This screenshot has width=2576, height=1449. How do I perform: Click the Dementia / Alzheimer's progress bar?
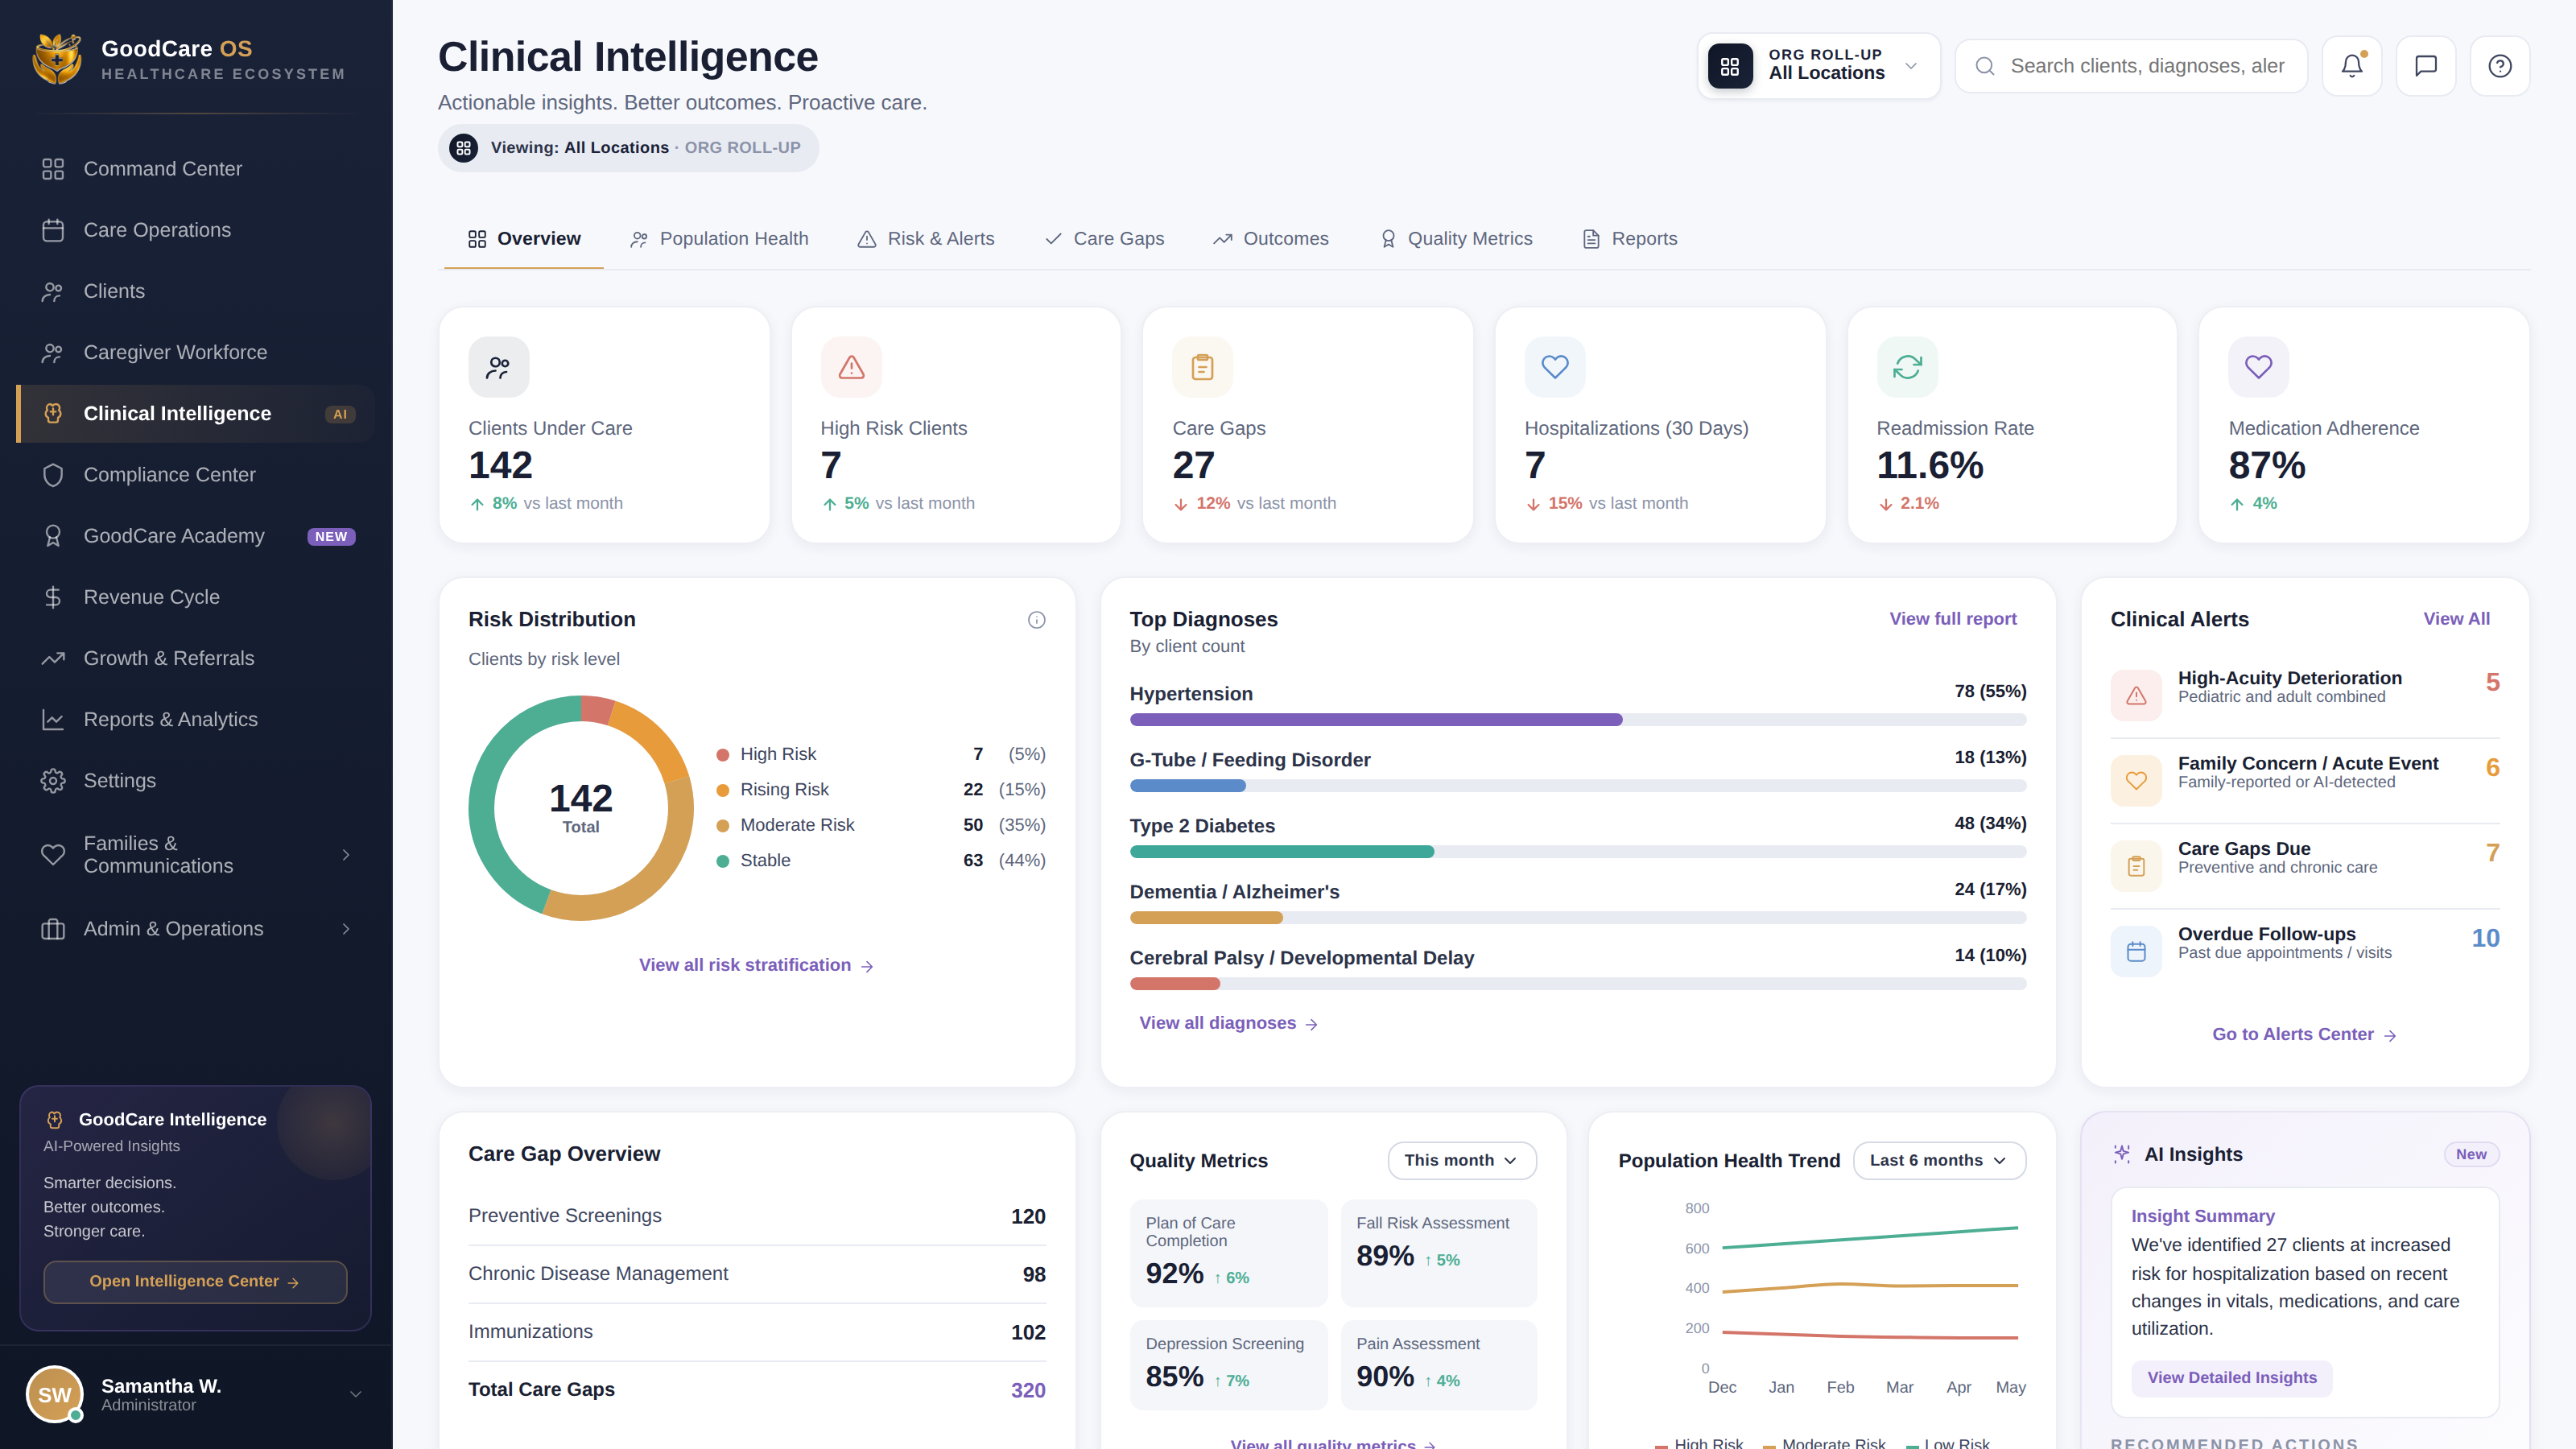(x=1578, y=918)
